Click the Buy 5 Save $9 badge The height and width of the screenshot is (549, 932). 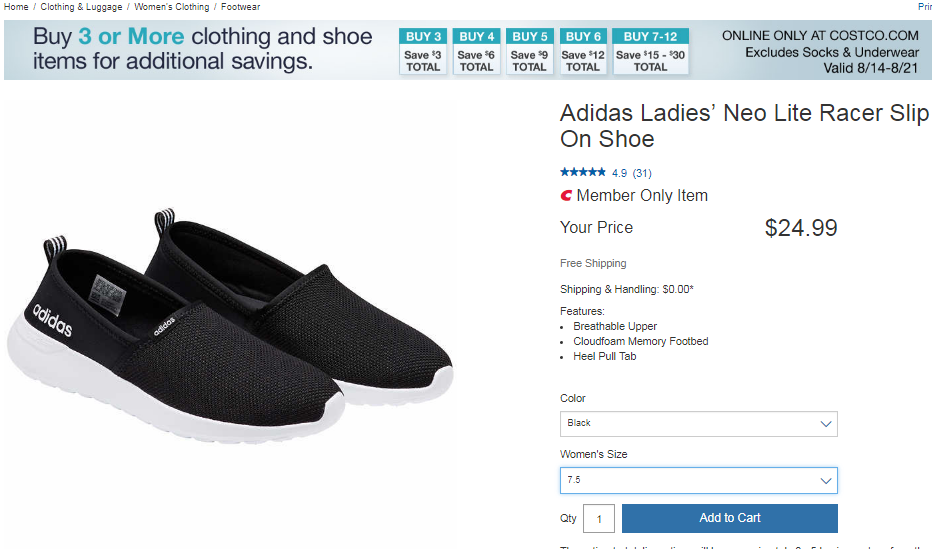click(x=529, y=52)
